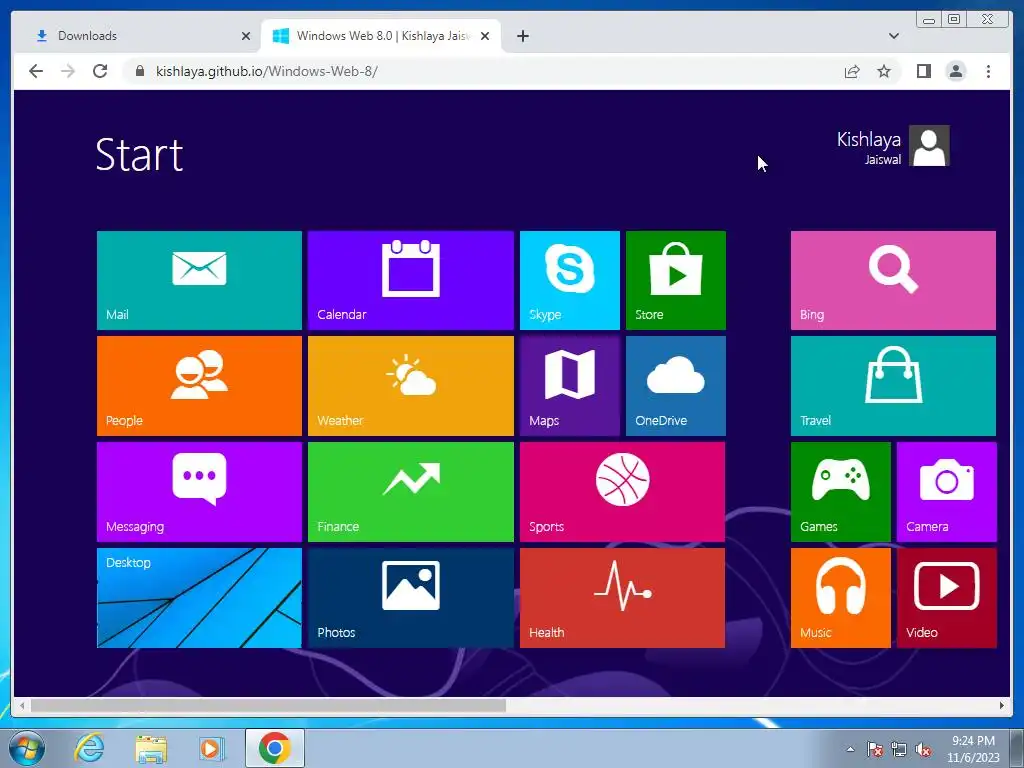
Task: Open the Camera tile
Action: coord(946,492)
